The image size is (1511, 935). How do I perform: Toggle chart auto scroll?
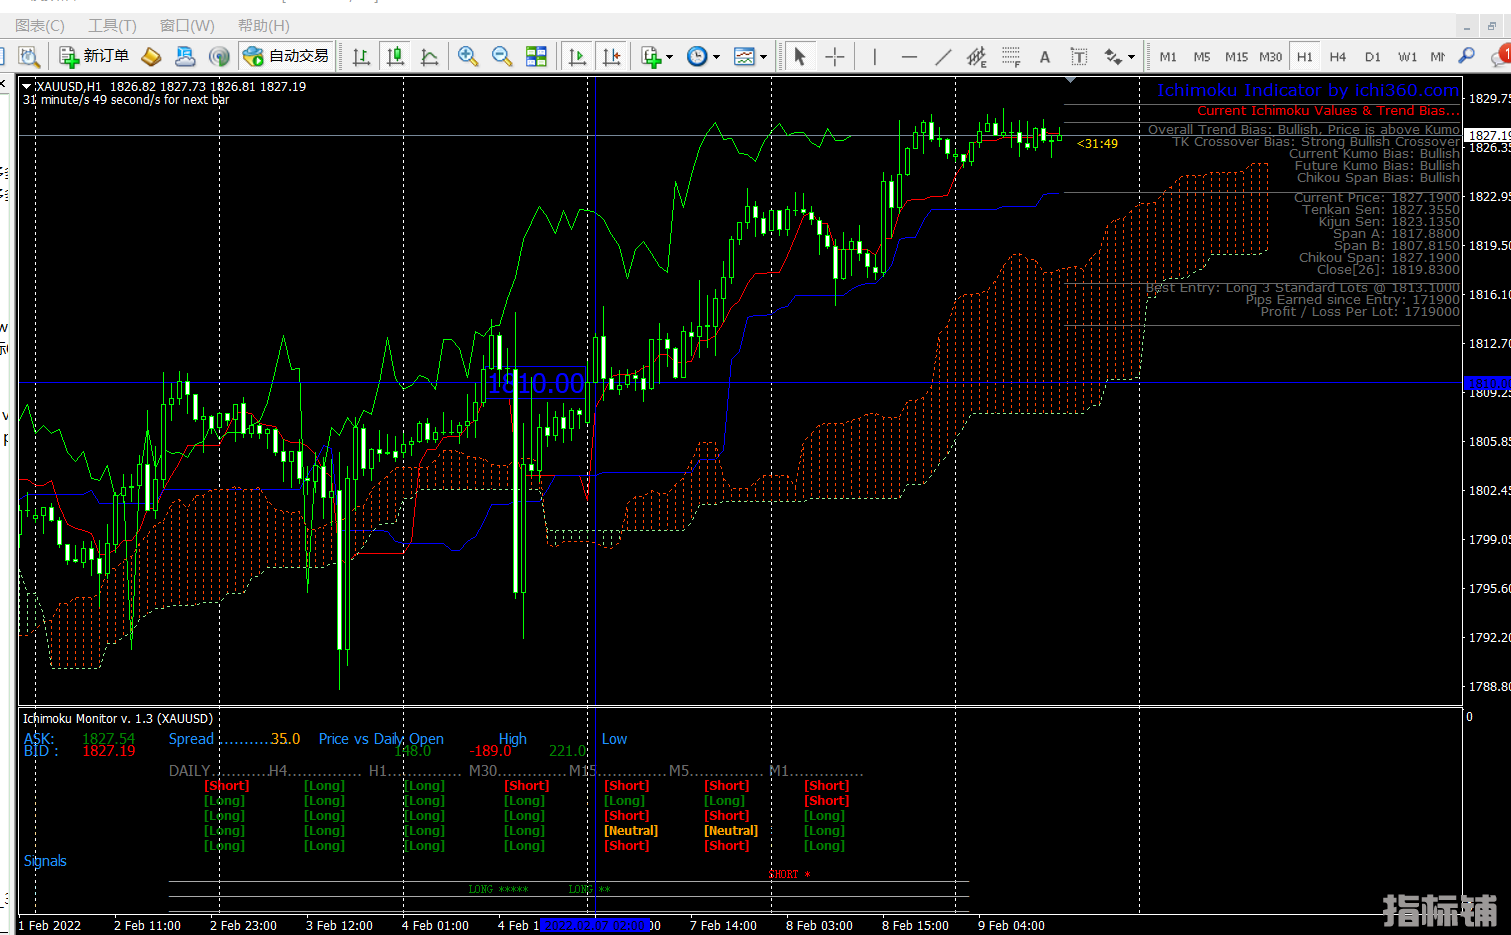tap(577, 56)
